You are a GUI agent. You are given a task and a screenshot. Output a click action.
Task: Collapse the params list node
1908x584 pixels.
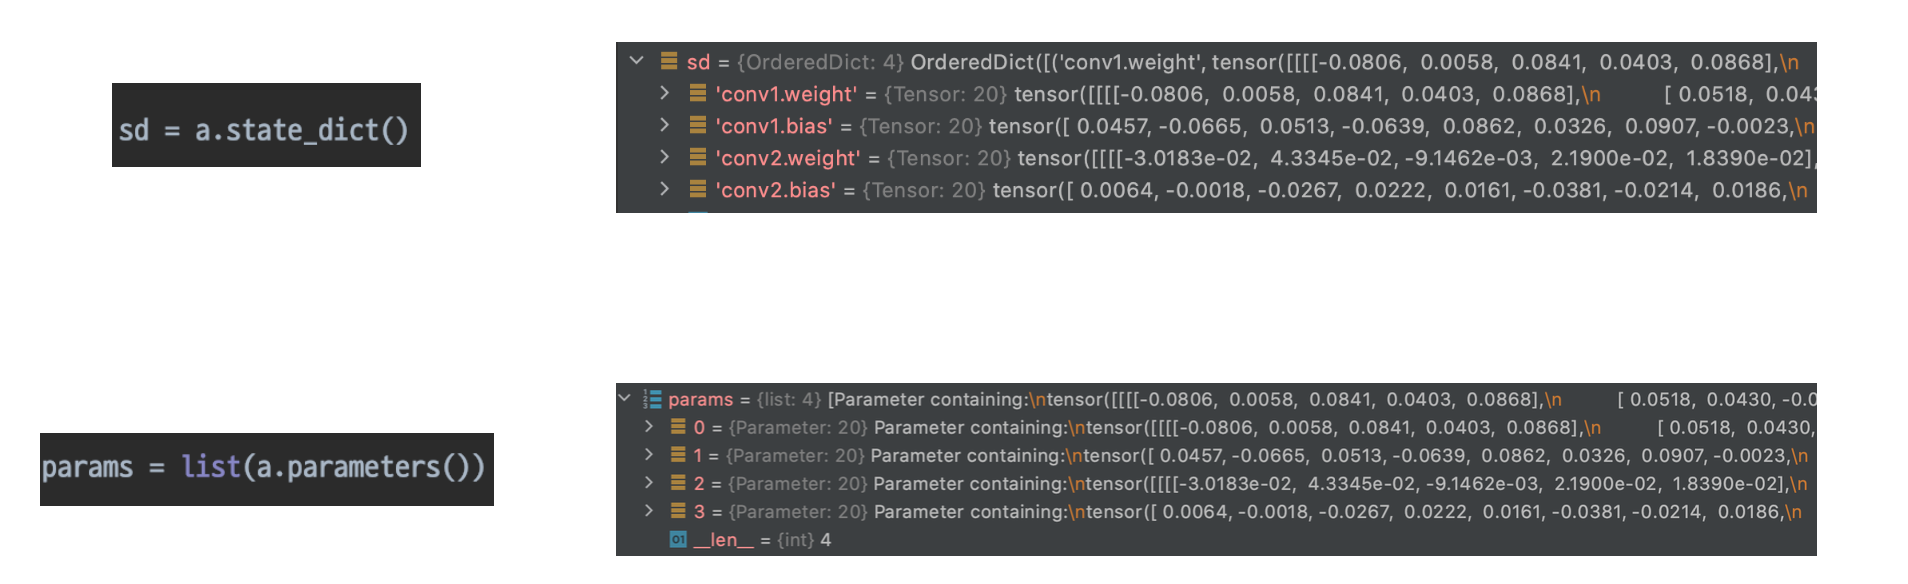625,398
